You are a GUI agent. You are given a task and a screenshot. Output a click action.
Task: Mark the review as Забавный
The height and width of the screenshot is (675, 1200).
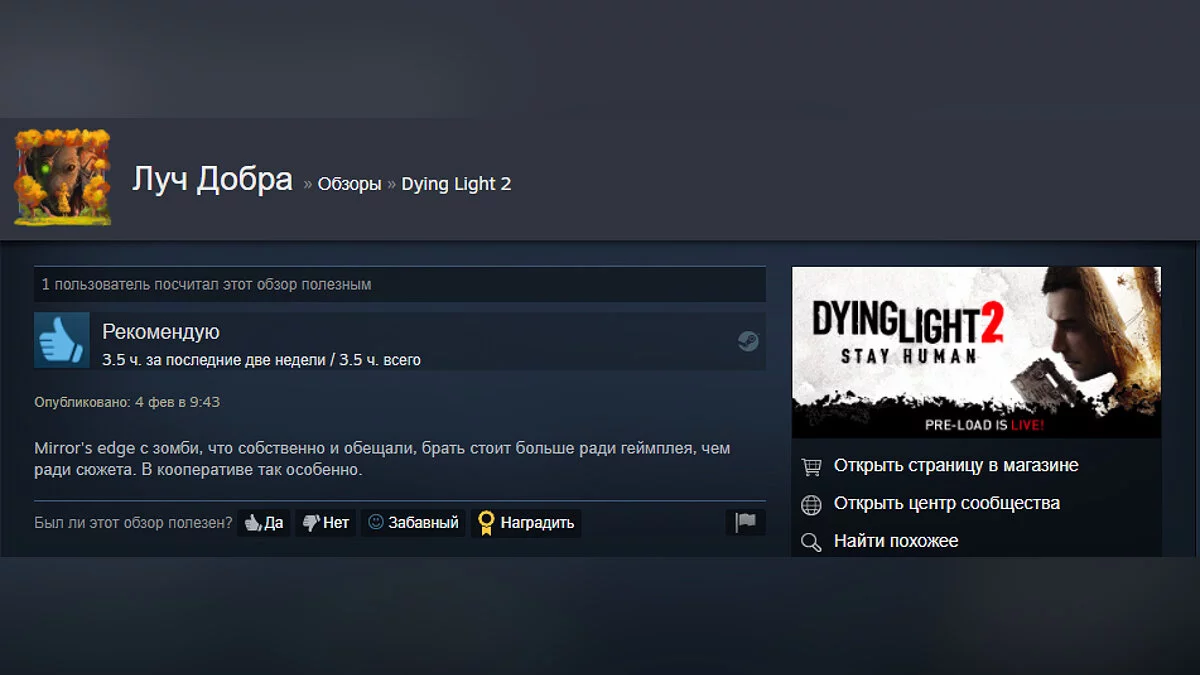coord(413,522)
